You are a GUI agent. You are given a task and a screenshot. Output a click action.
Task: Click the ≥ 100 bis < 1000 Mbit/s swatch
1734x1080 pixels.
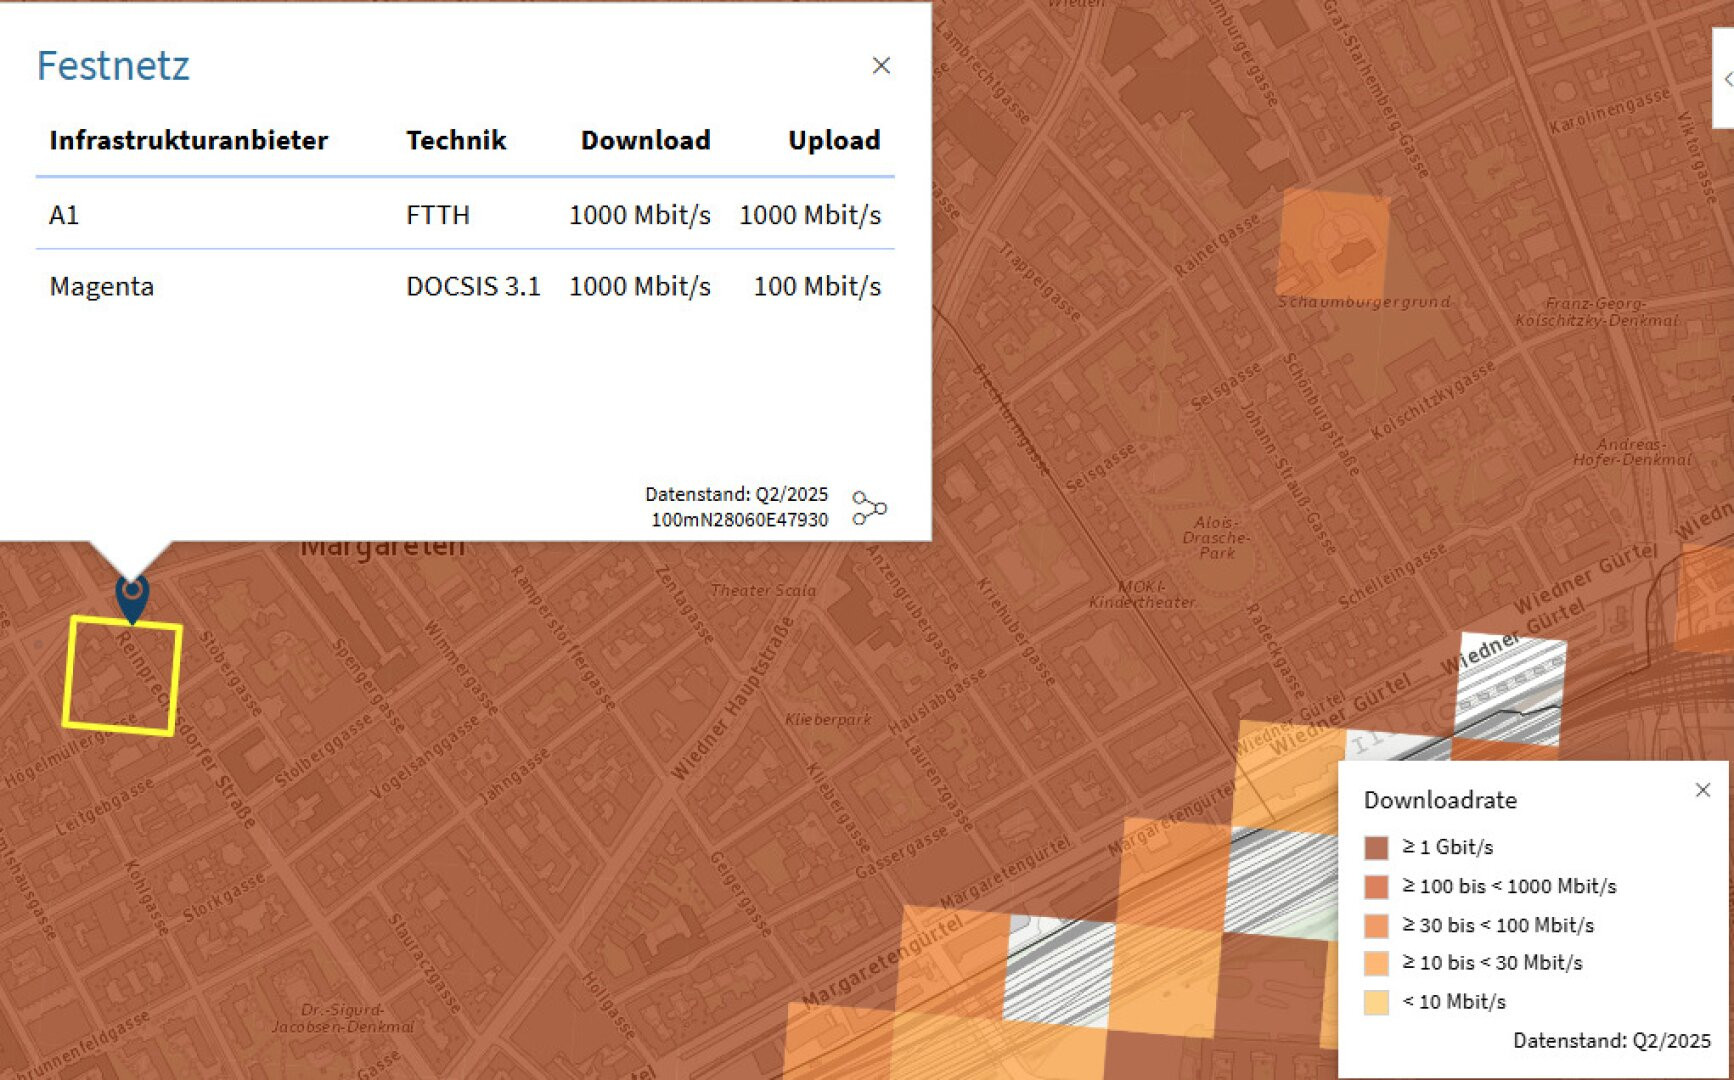point(1377,887)
